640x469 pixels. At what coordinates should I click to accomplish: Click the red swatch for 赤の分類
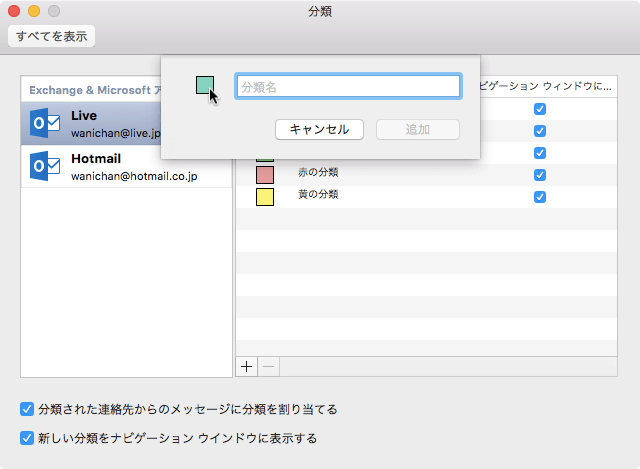[265, 175]
